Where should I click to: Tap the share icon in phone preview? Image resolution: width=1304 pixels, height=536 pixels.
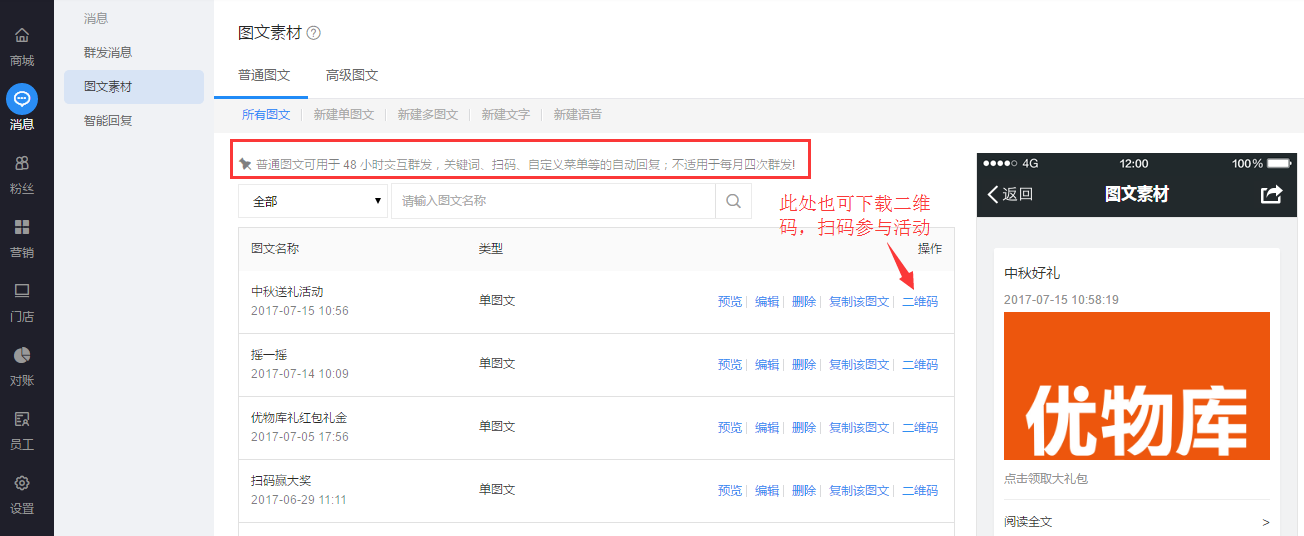1271,194
